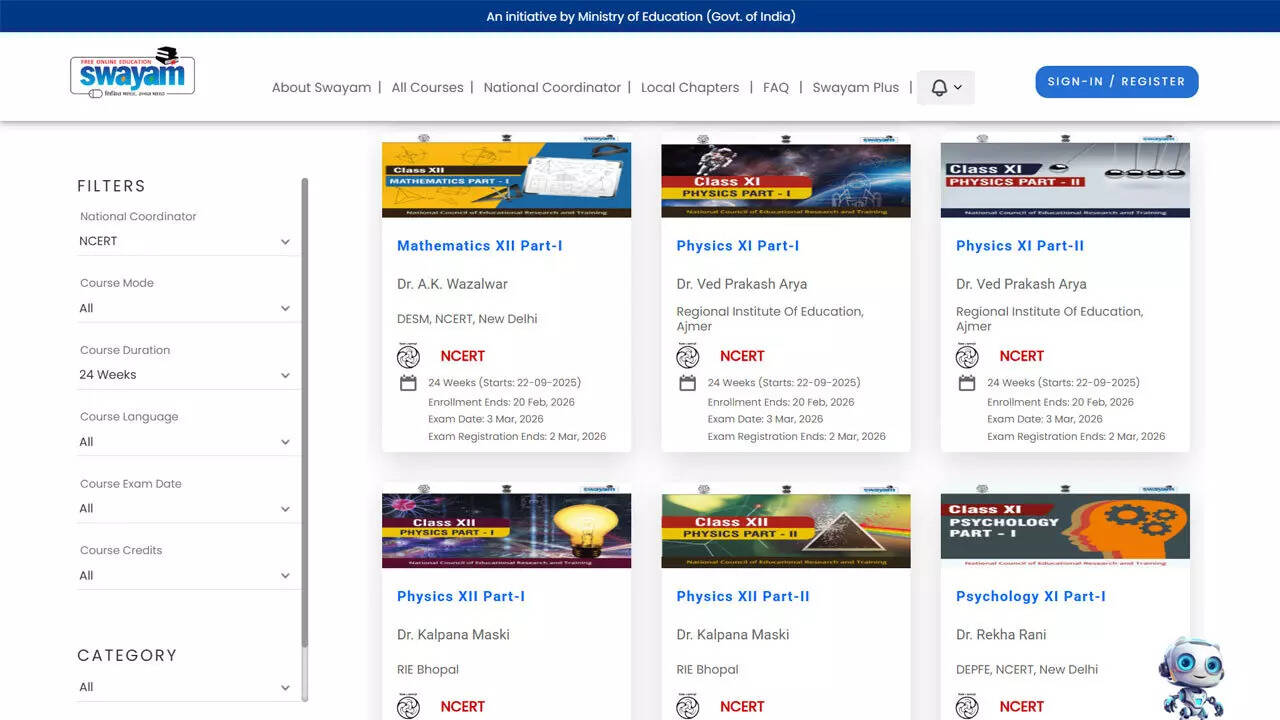1280x720 pixels.
Task: Open the chatbot robot assistant
Action: coord(1191,677)
